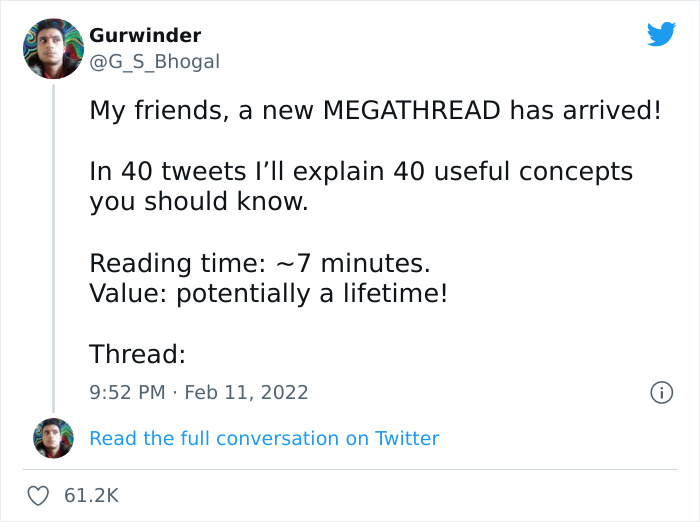Screen dimensions: 700x522
Task: Open the Gurwinder display name
Action: 145,35
